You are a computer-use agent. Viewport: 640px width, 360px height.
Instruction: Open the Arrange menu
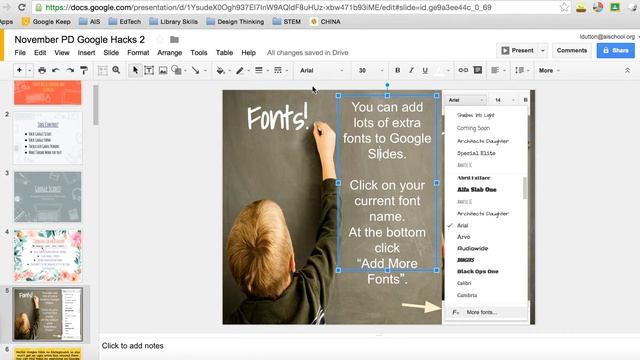(x=169, y=53)
